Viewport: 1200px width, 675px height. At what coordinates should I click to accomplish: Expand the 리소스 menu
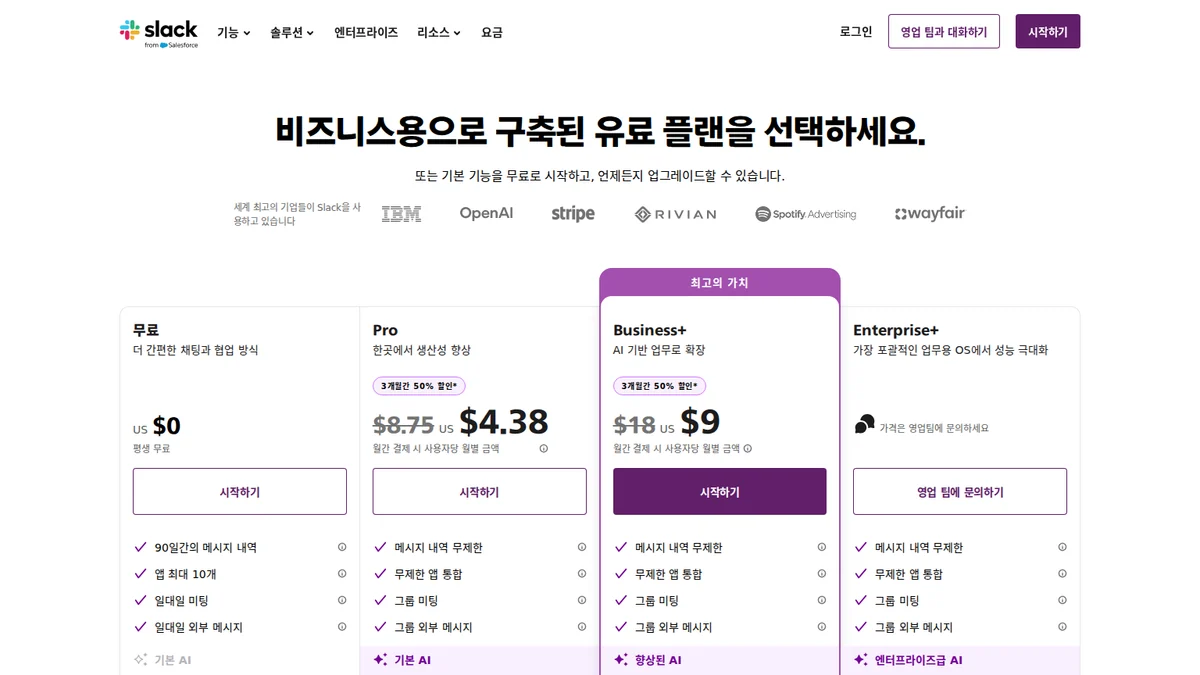pyautogui.click(x=439, y=32)
